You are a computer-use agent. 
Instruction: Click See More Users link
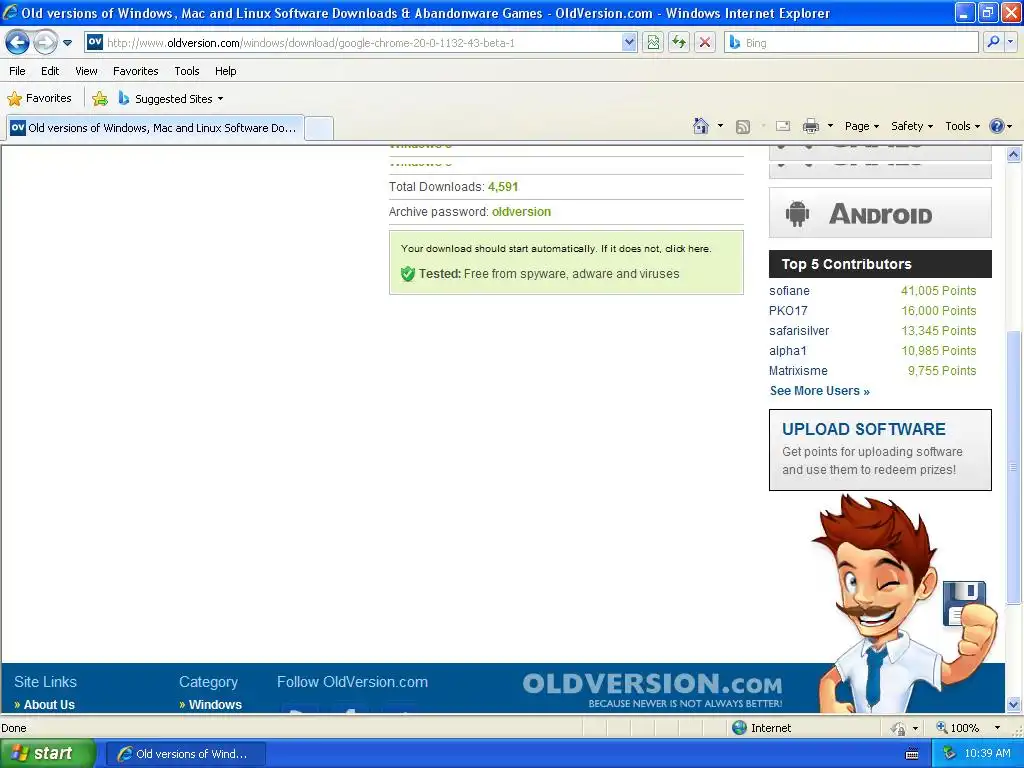click(x=820, y=391)
